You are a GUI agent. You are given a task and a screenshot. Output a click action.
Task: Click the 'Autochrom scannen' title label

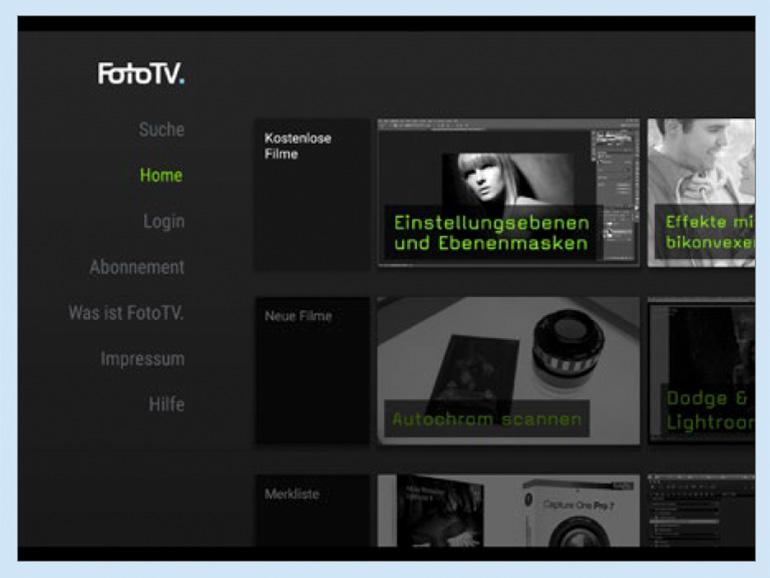(487, 419)
